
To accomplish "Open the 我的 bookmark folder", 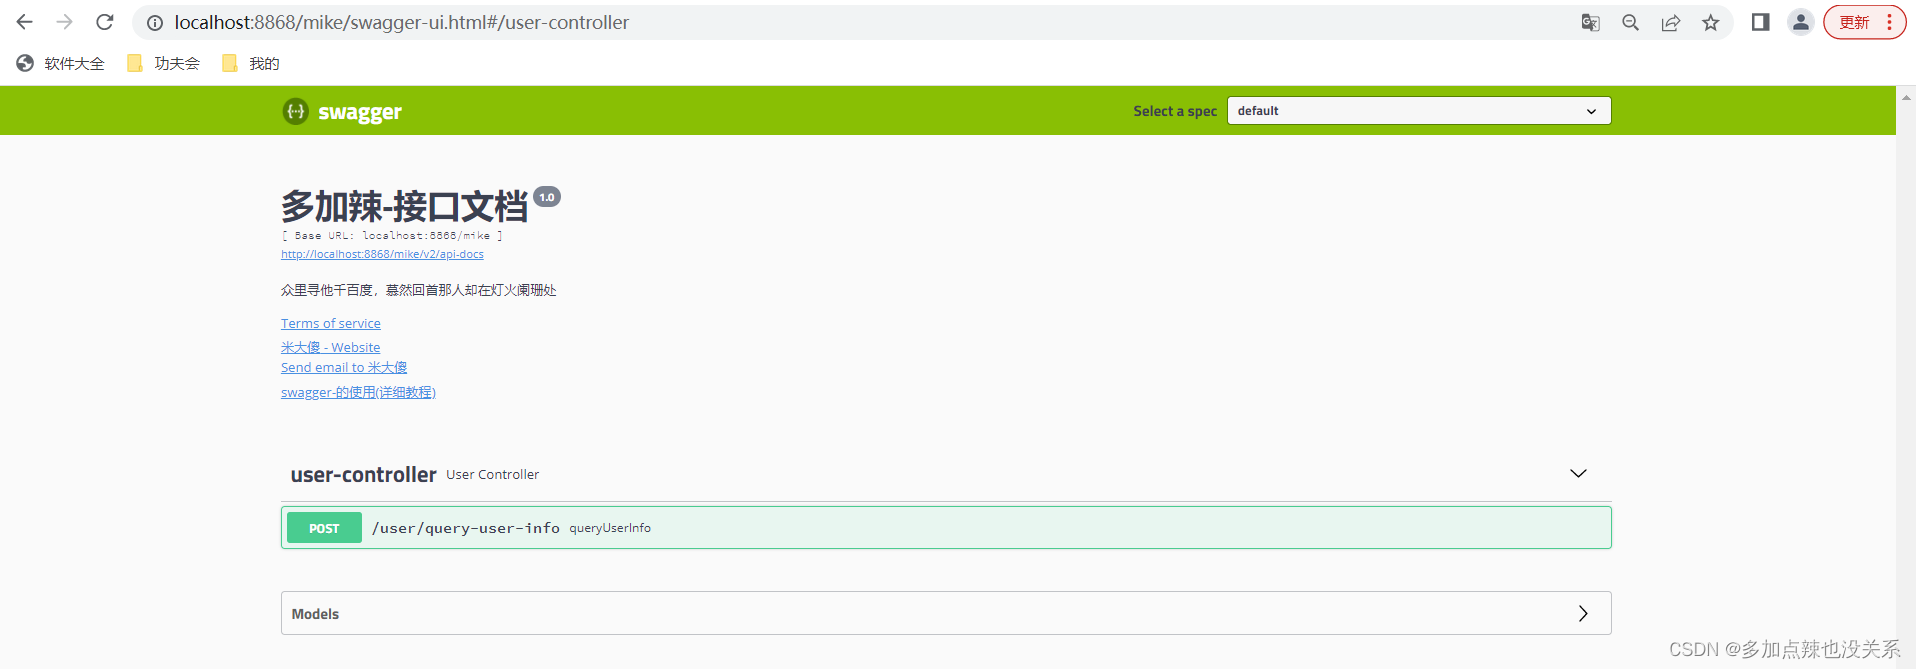I will pos(251,63).
